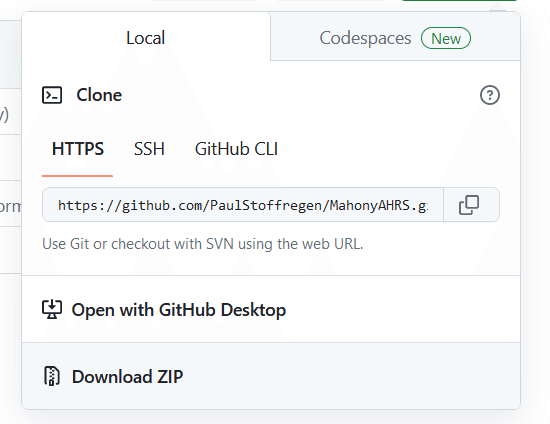This screenshot has width=550, height=424.
Task: Click the ZIP file icon
Action: tap(52, 376)
